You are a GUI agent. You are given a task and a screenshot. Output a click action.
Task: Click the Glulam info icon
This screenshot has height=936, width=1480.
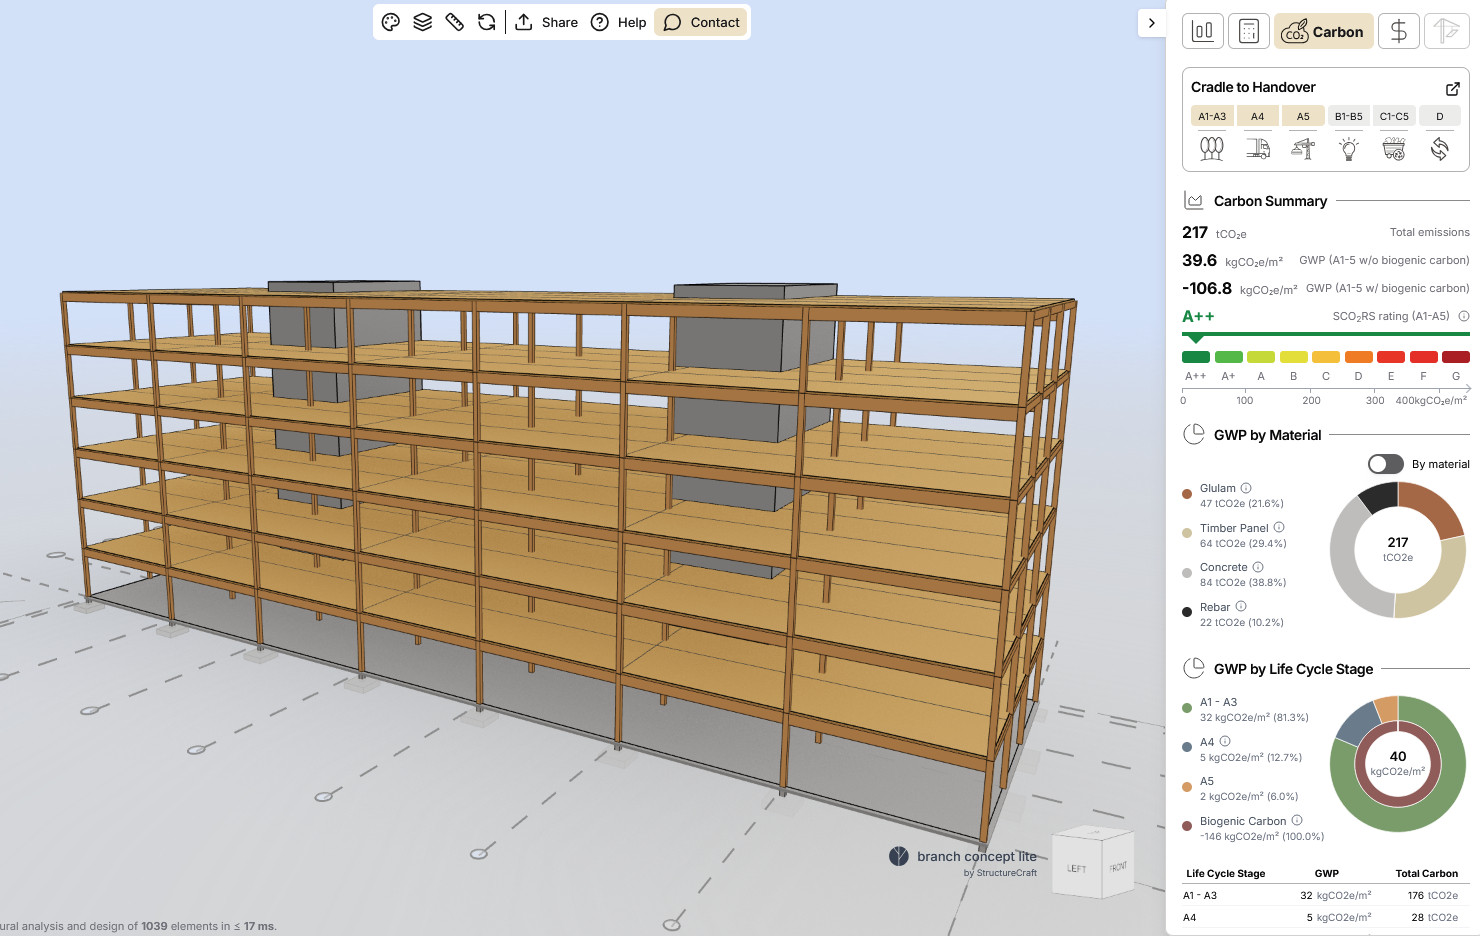tap(1246, 488)
